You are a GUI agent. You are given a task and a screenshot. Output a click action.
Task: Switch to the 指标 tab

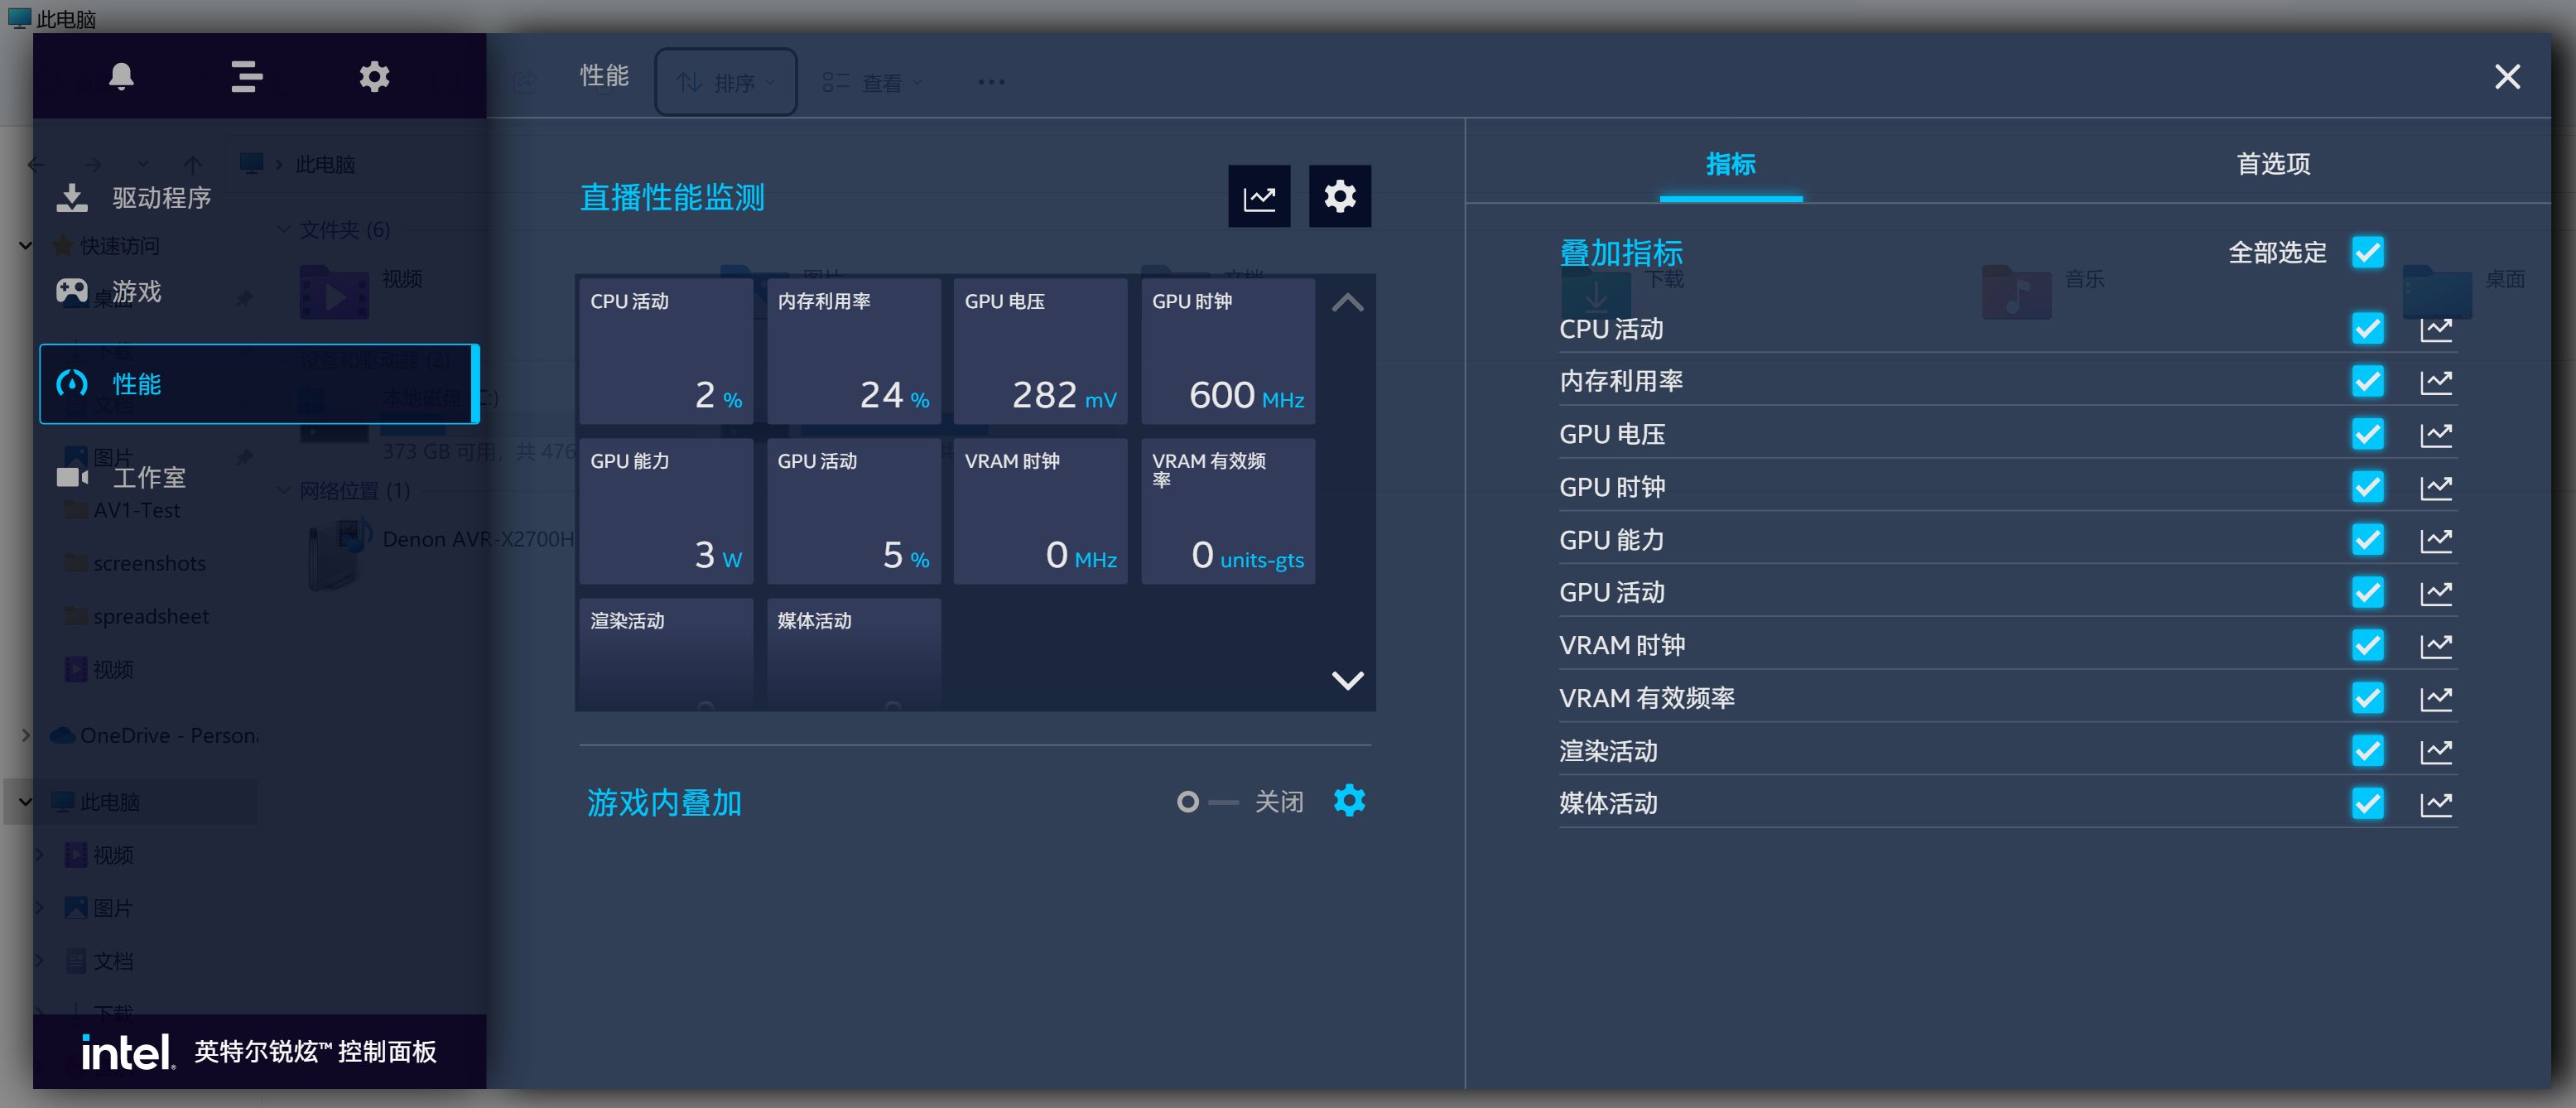point(1730,164)
